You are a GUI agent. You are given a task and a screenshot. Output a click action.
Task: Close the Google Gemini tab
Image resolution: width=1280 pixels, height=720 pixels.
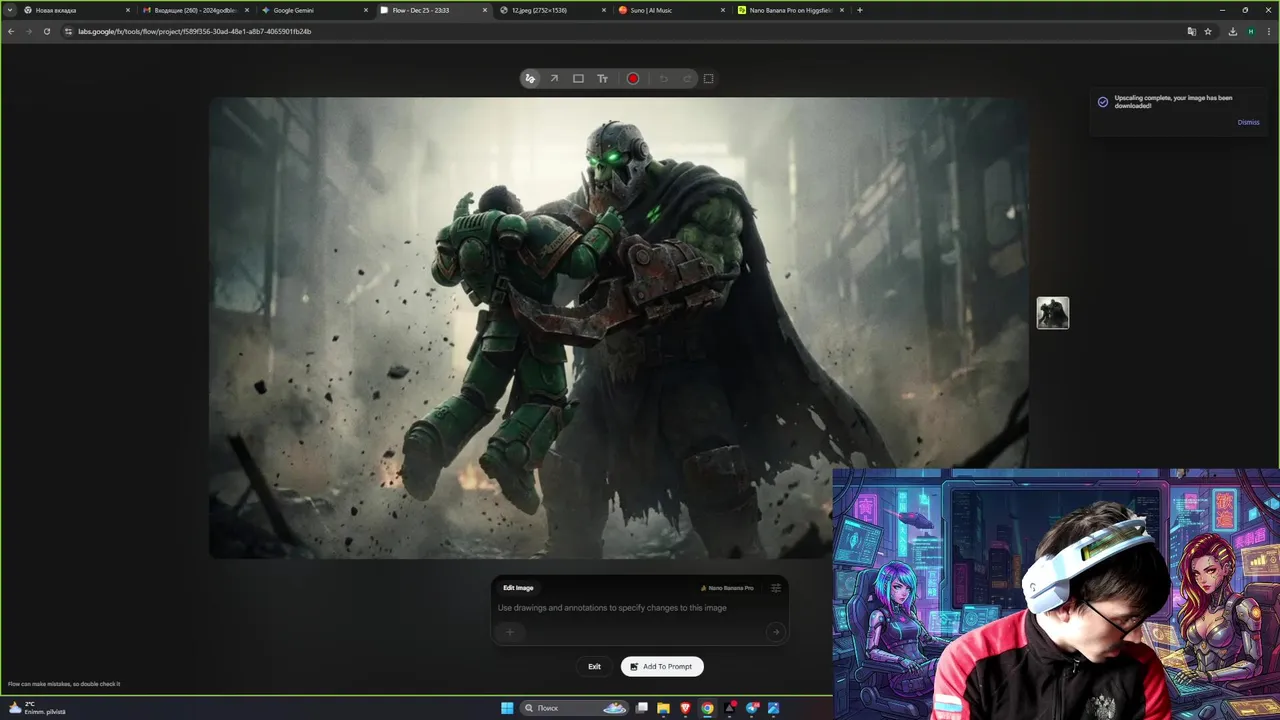(x=366, y=10)
